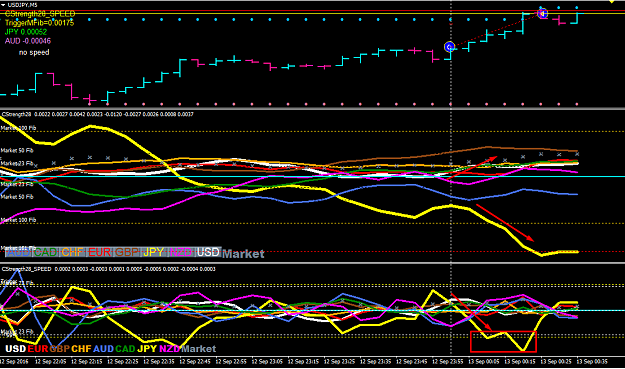Image resolution: width=625 pixels, height=369 pixels.
Task: Click the upper Market 50 Fib level label
Action: click(17, 151)
